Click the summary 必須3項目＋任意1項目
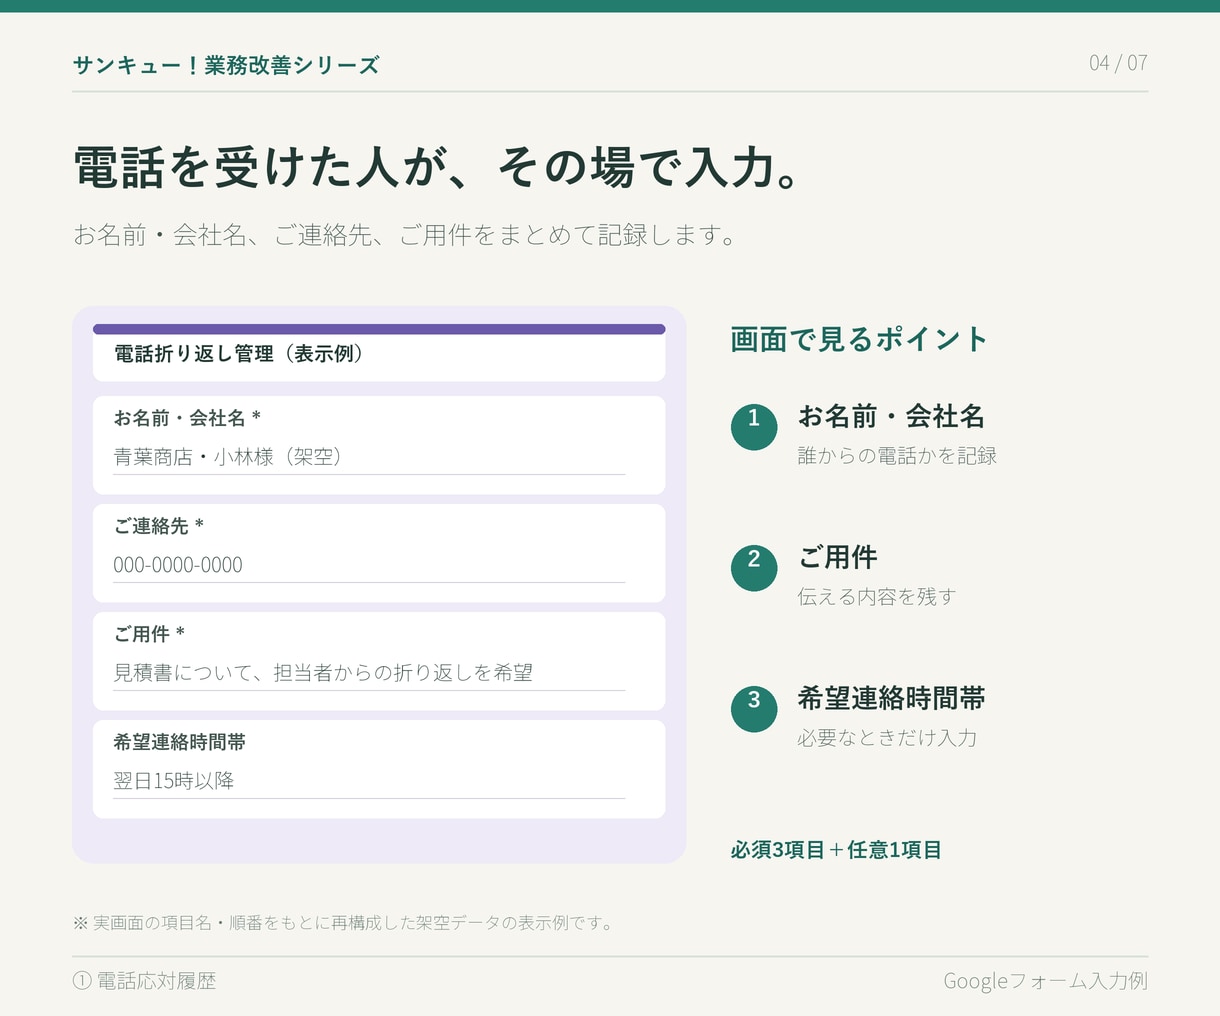1220x1016 pixels. 836,850
